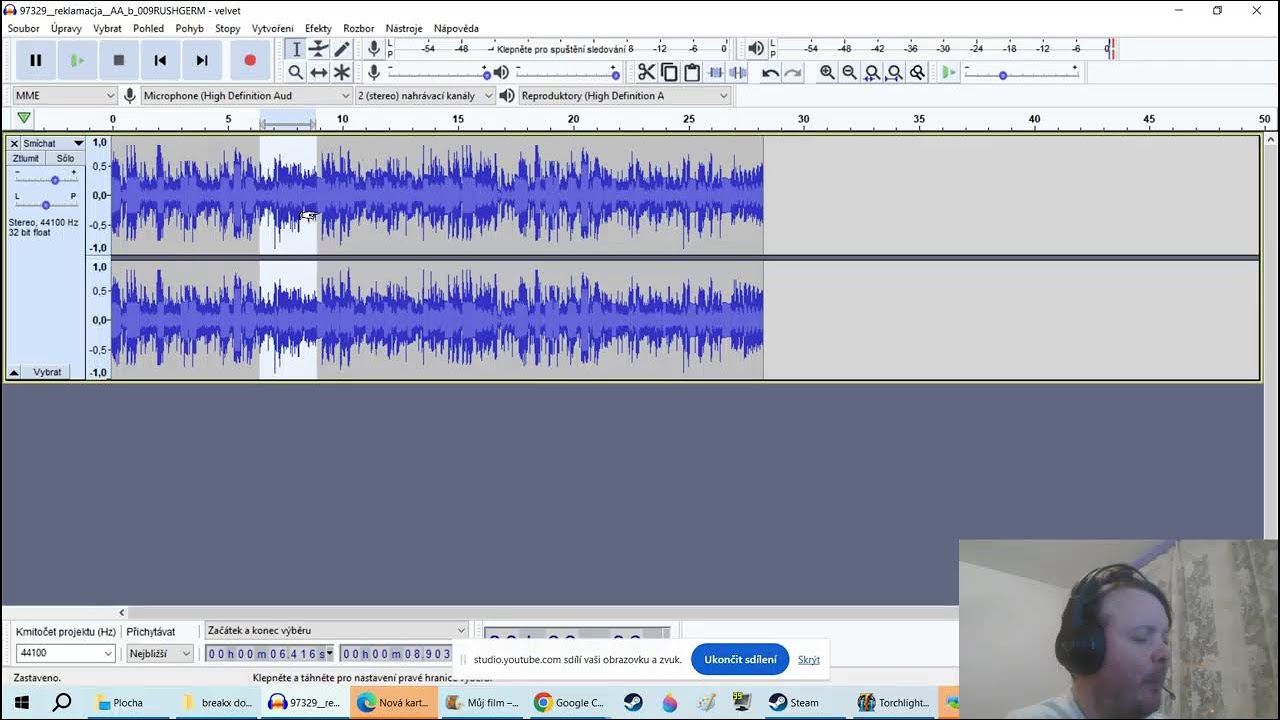Select the Selection (I-beam) tool

pyautogui.click(x=295, y=48)
